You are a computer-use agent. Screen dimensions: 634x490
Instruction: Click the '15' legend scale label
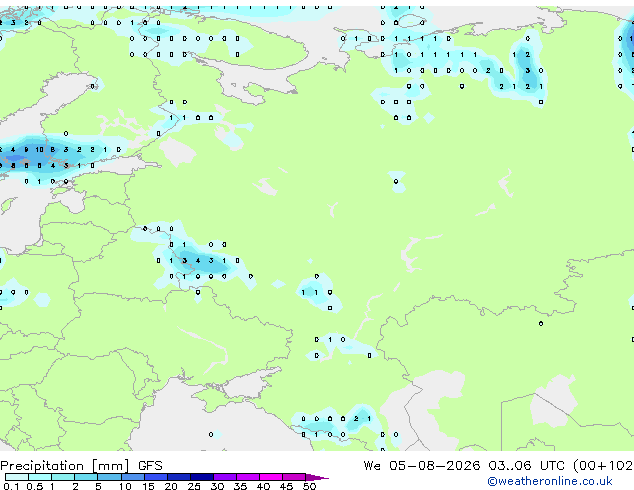coord(148,486)
